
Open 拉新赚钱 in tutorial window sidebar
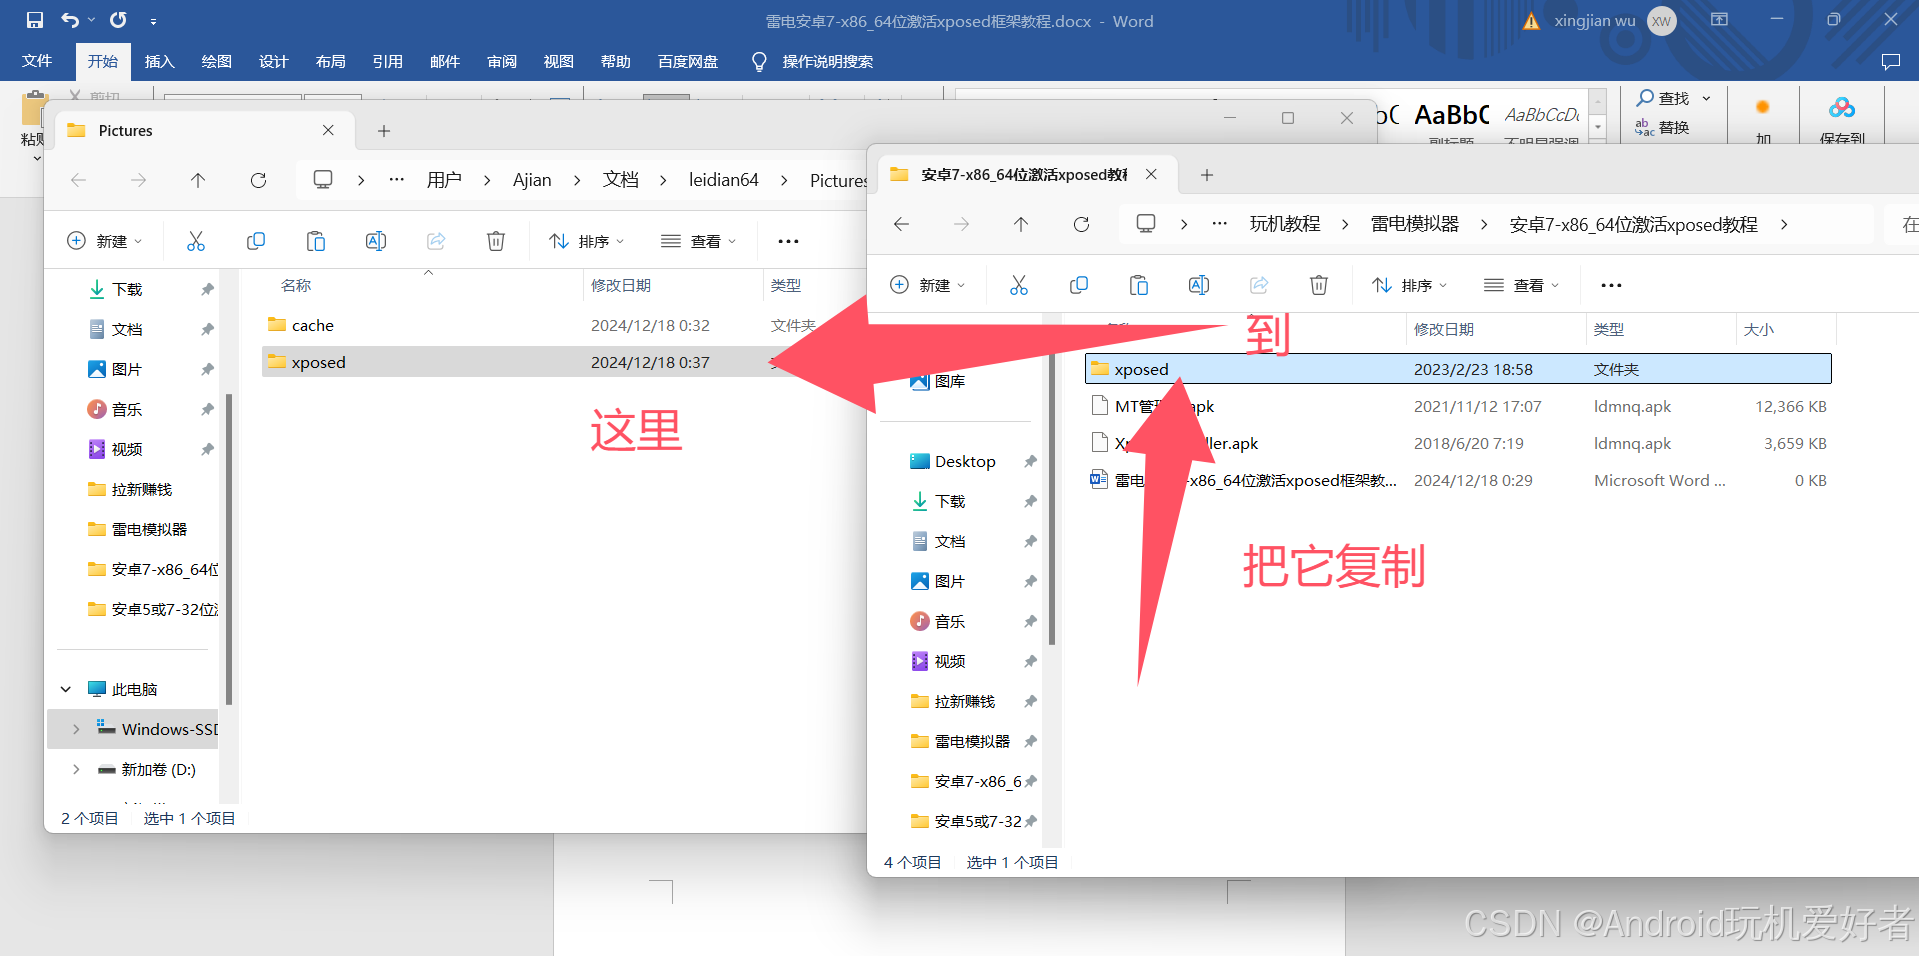pos(964,701)
